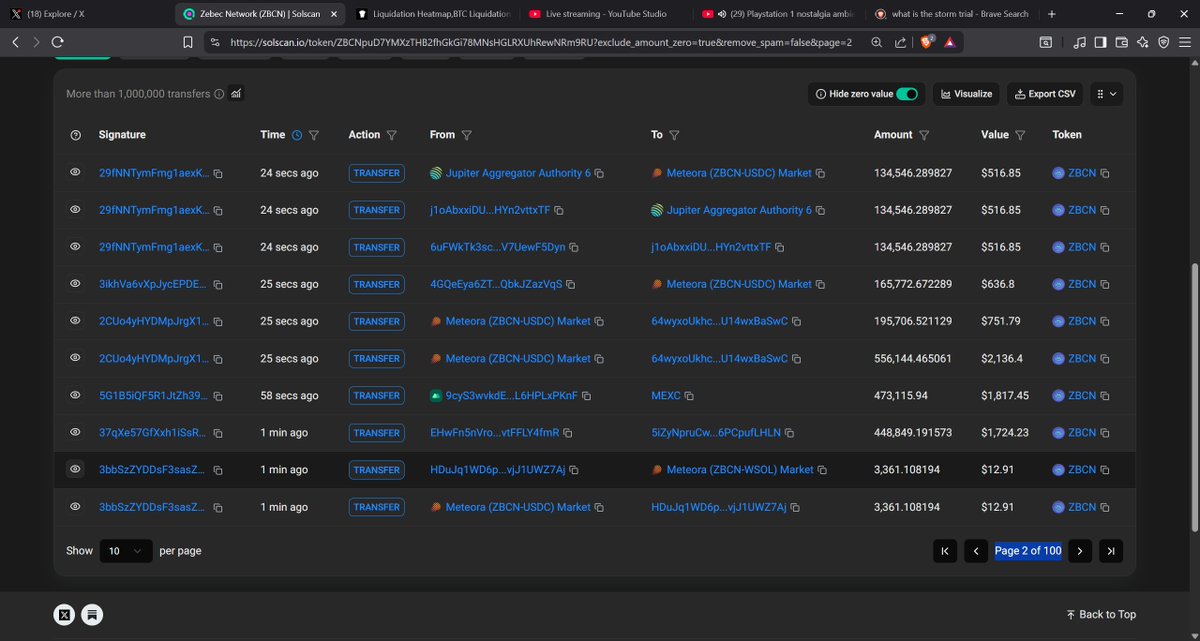
Task: View details eye for $2,136.4 transfer row
Action: point(75,358)
